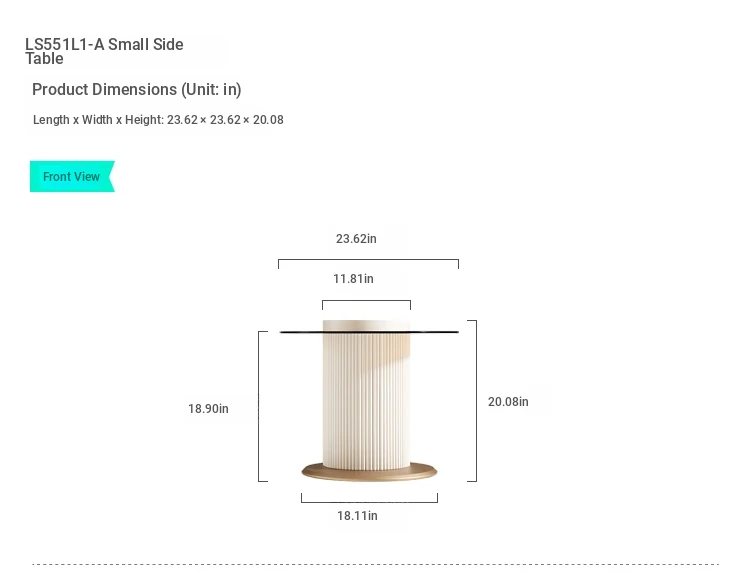Viewport: 750px width, 585px height.
Task: Click the bracket line above 11.81in column
Action: click(366, 305)
